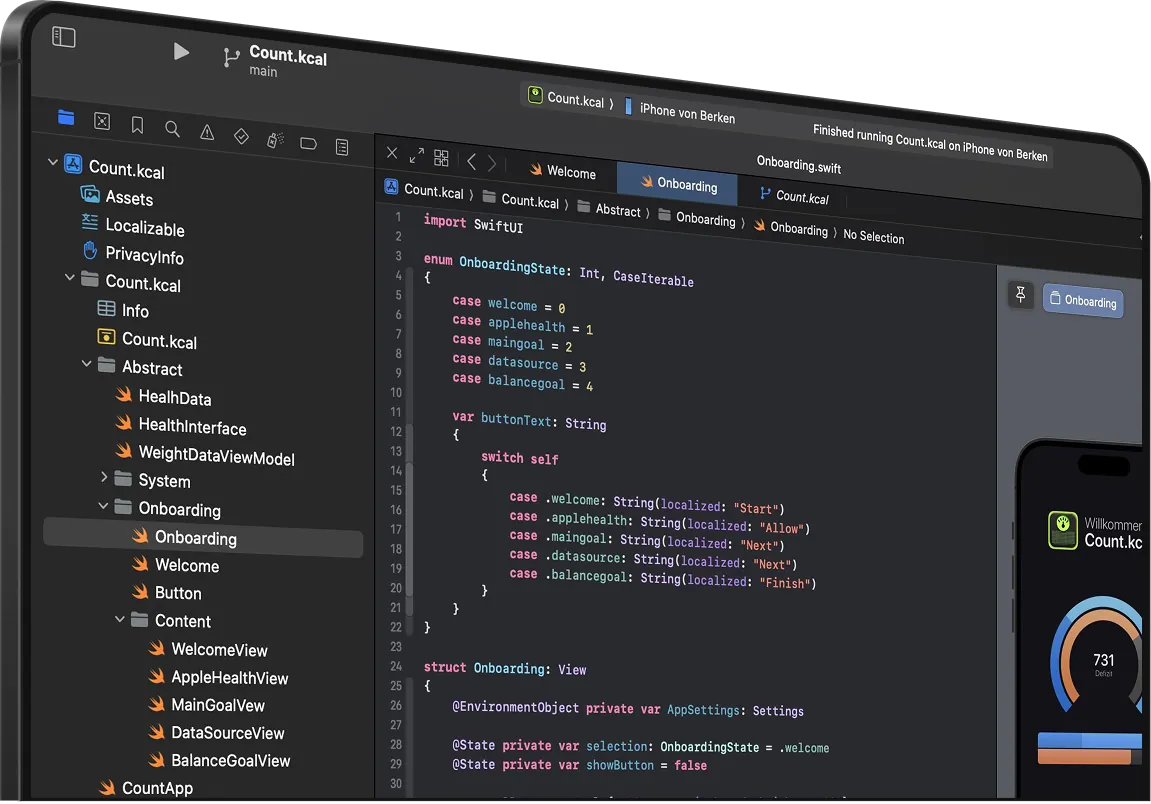The width and height of the screenshot is (1151, 804).
Task: Click No Selection in breadcrumb bar
Action: [874, 236]
